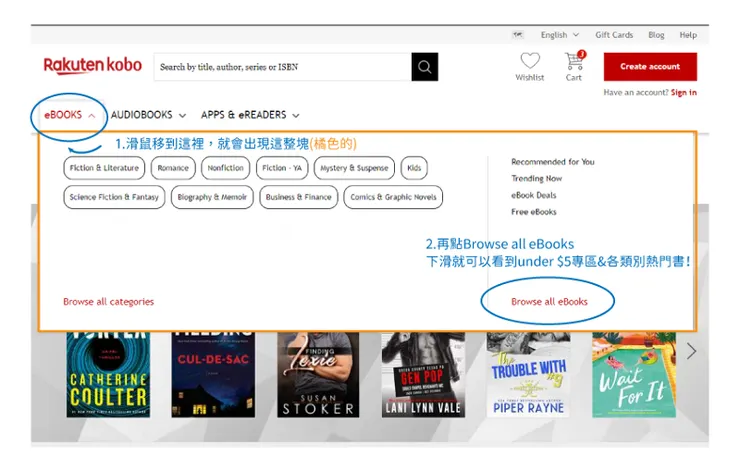Click Browse all categories link
The height and width of the screenshot is (472, 740).
tap(109, 302)
